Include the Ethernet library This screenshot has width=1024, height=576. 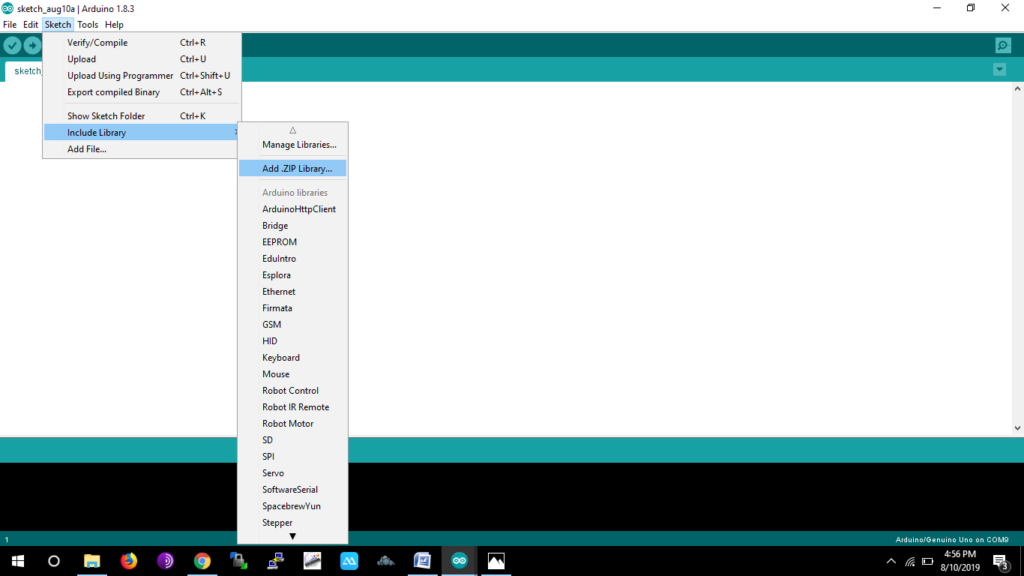tap(293, 291)
